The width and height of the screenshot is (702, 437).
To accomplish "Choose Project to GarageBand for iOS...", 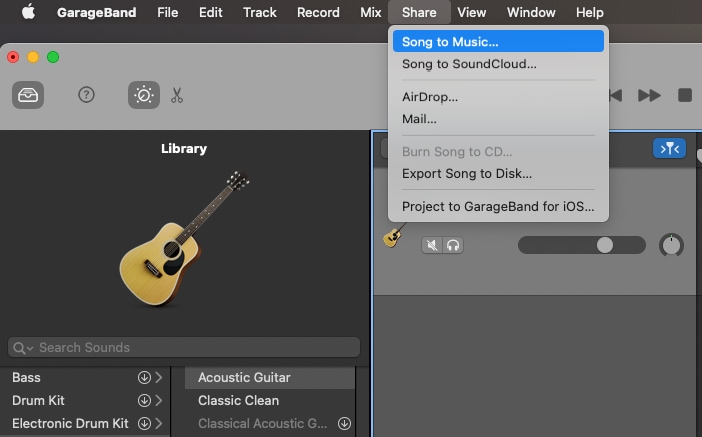I will [498, 206].
